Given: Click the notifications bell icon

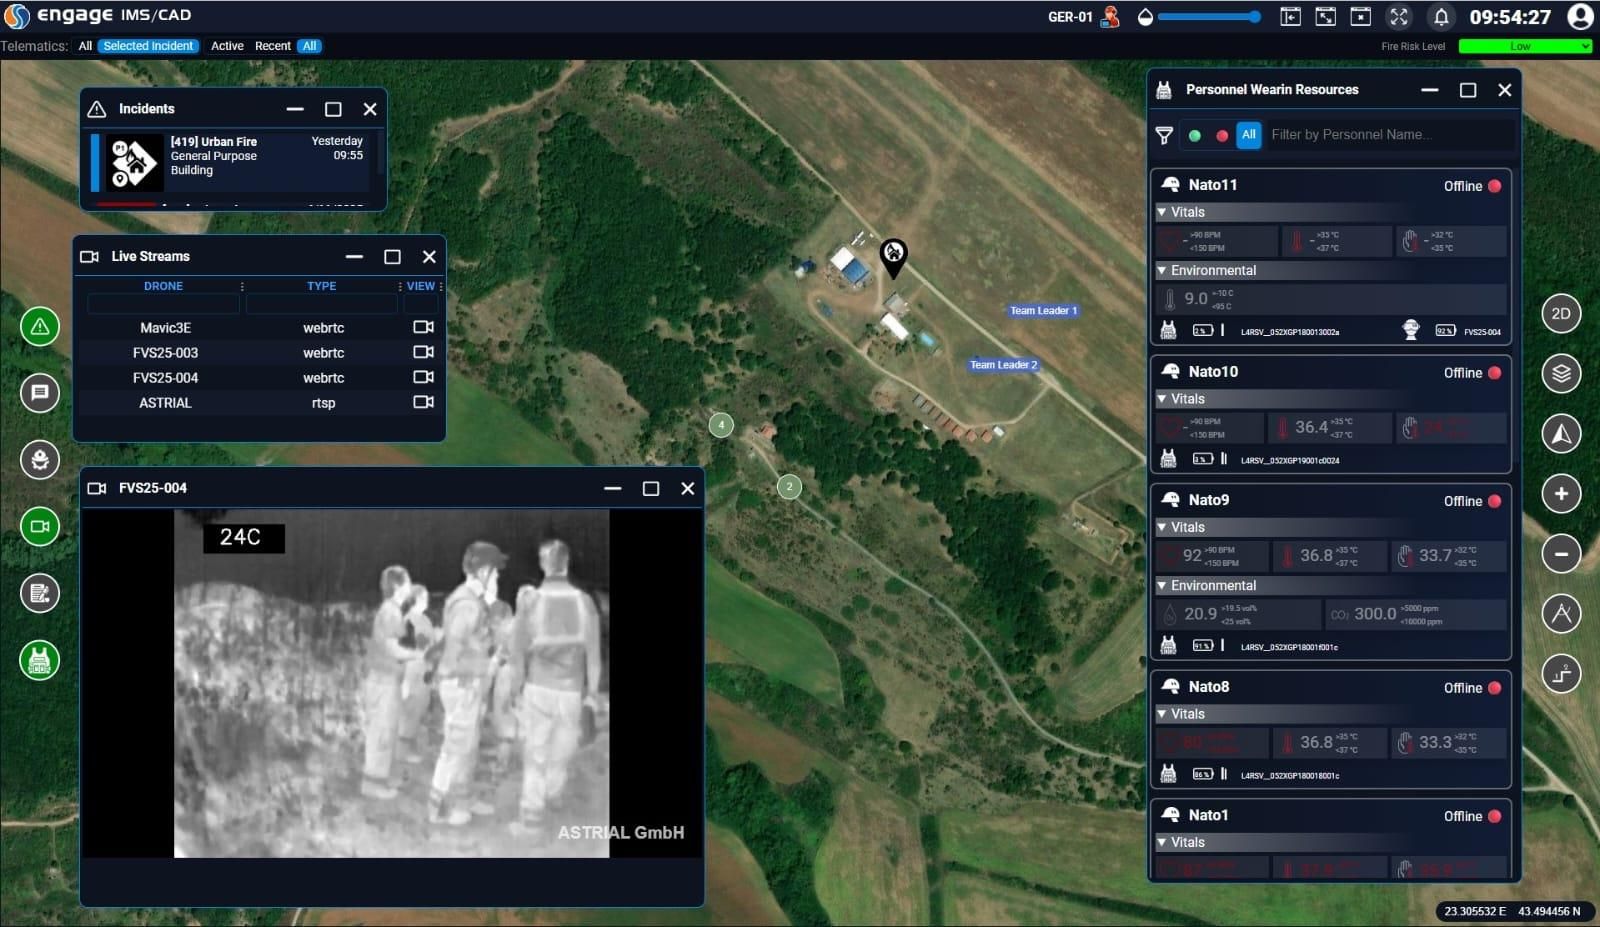Looking at the screenshot, I should click(x=1441, y=17).
